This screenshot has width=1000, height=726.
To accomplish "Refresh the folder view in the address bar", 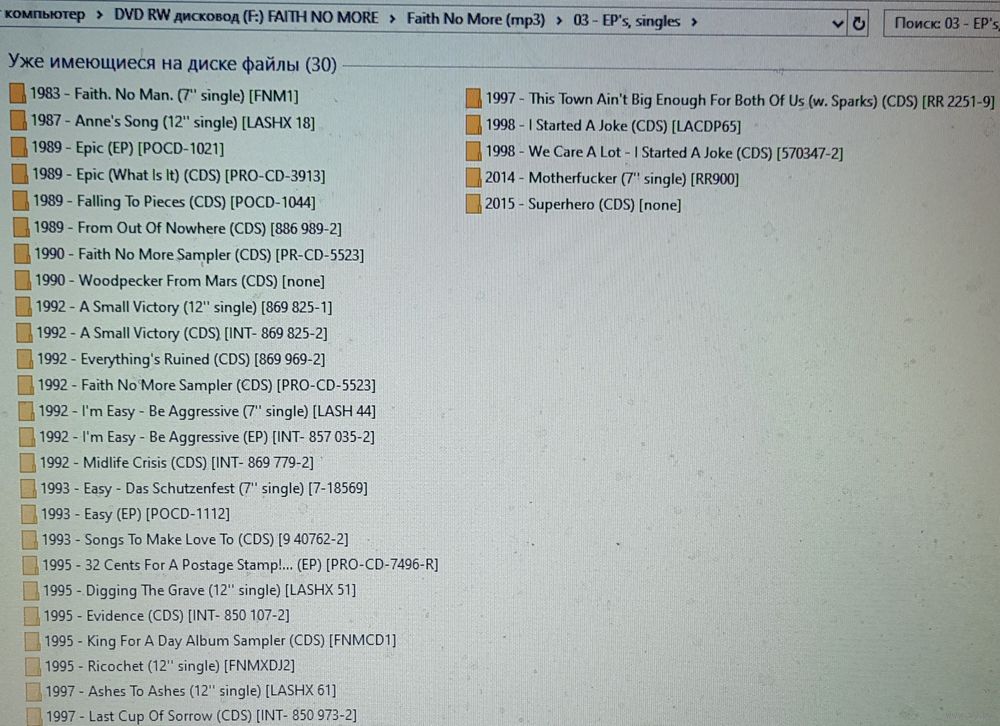I will pyautogui.click(x=859, y=24).
